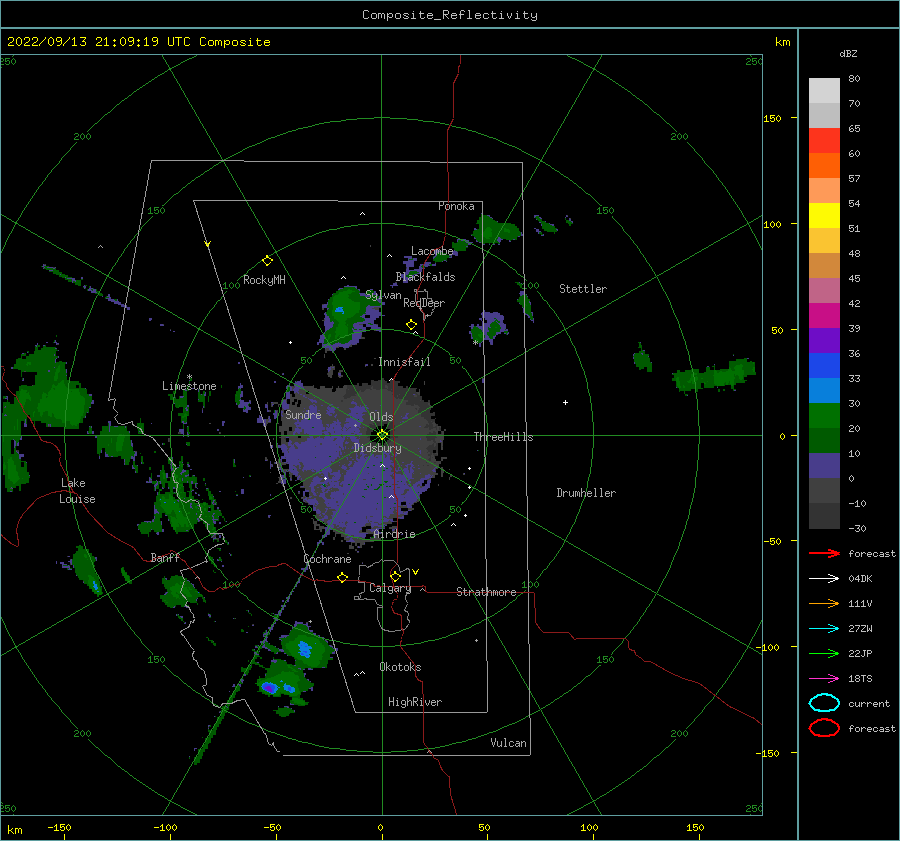The image size is (900, 841).
Task: Select the Drumheller label
Action: coord(586,493)
